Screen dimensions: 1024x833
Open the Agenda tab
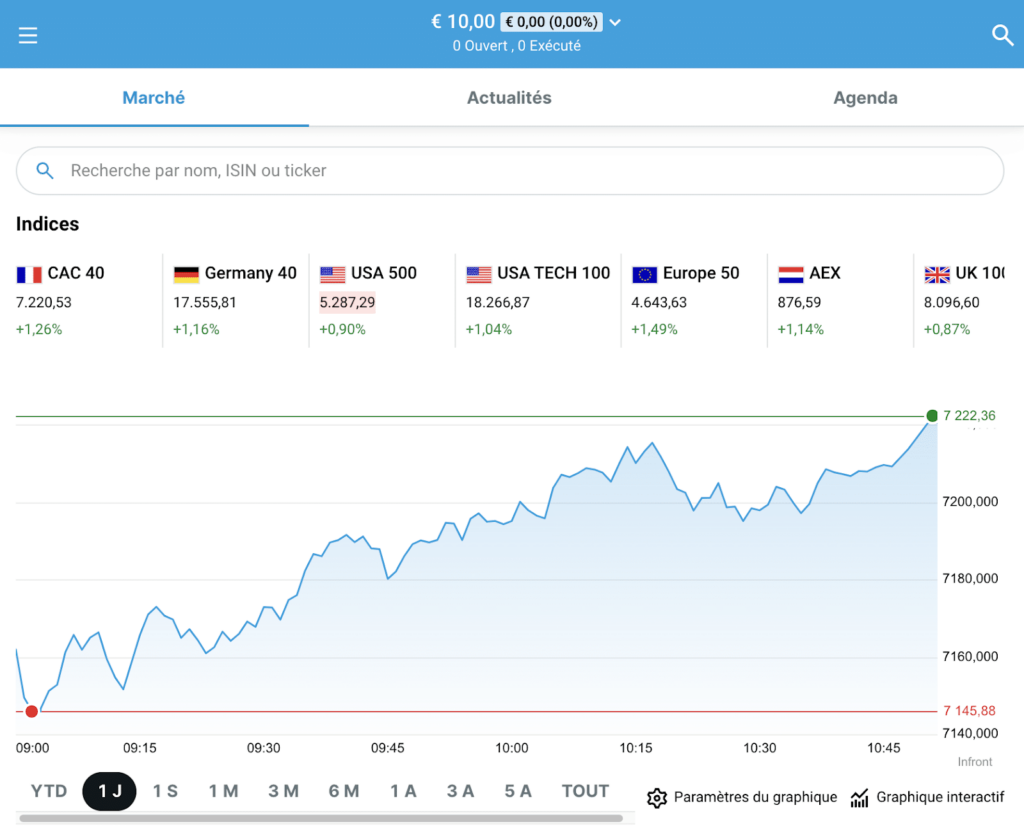(x=865, y=98)
